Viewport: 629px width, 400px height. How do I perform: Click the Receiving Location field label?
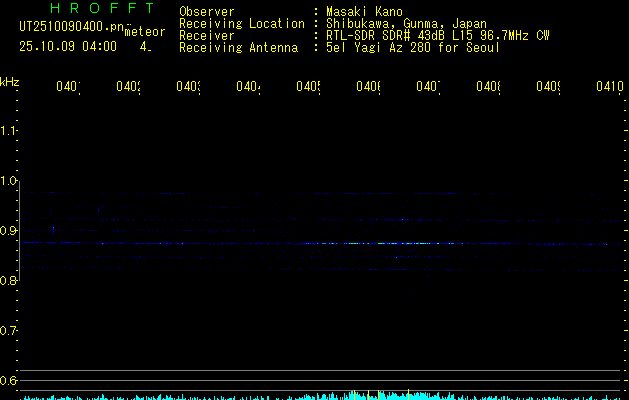(x=241, y=24)
